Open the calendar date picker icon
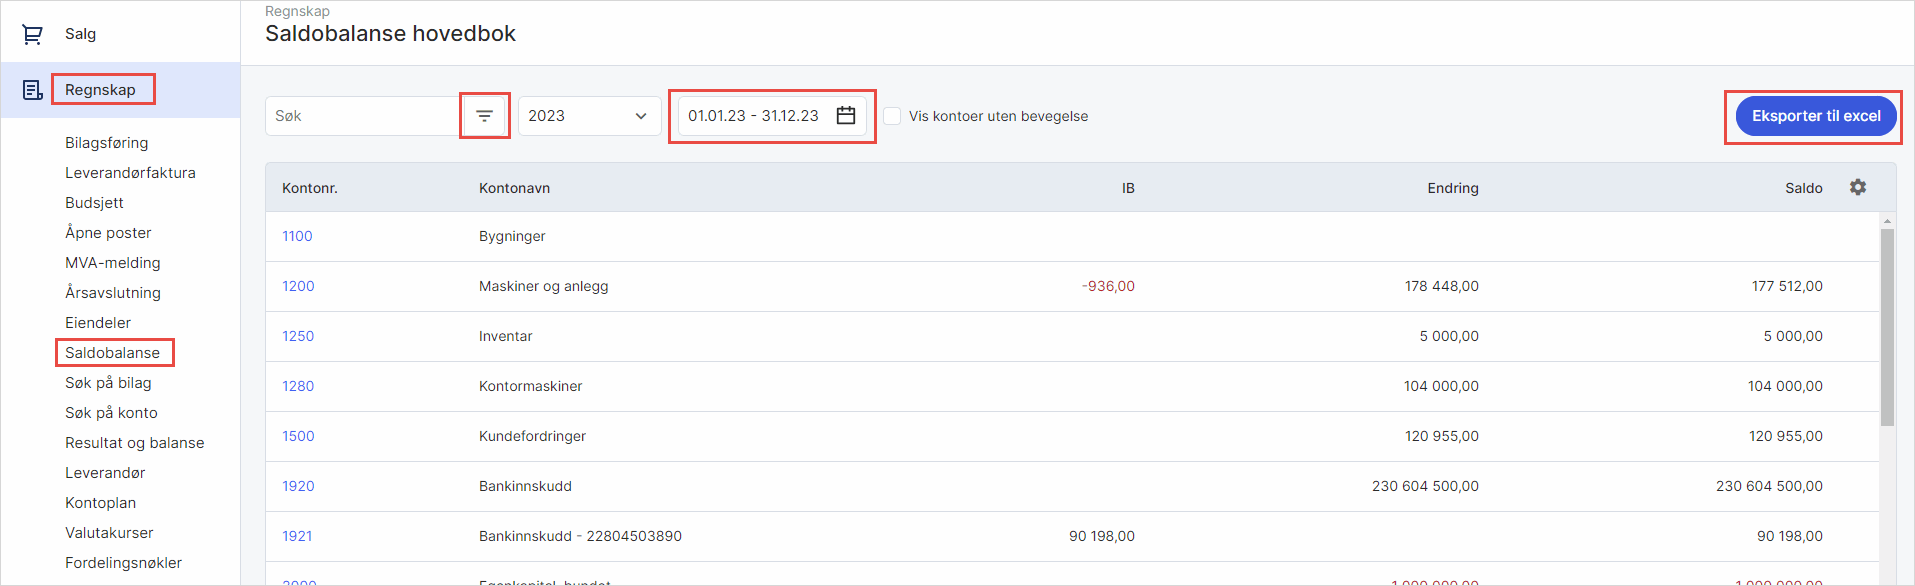The height and width of the screenshot is (586, 1915). [846, 116]
